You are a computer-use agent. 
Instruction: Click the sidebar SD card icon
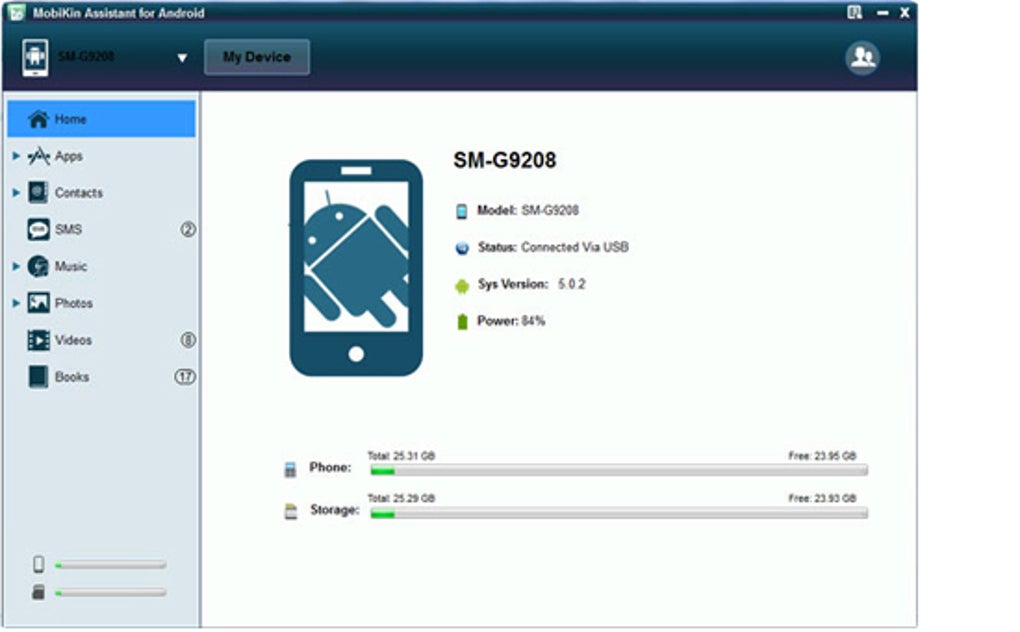click(38, 592)
